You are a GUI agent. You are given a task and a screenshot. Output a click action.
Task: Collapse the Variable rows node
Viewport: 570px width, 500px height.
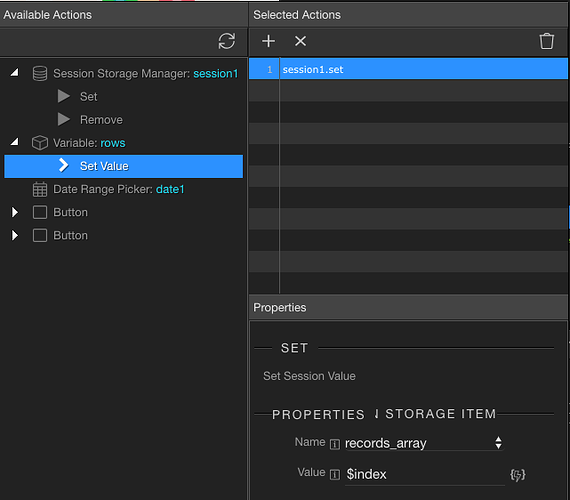tap(15, 142)
